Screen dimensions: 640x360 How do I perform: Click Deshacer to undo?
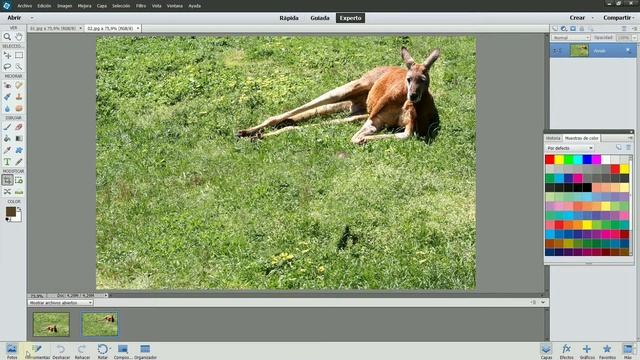(61, 351)
